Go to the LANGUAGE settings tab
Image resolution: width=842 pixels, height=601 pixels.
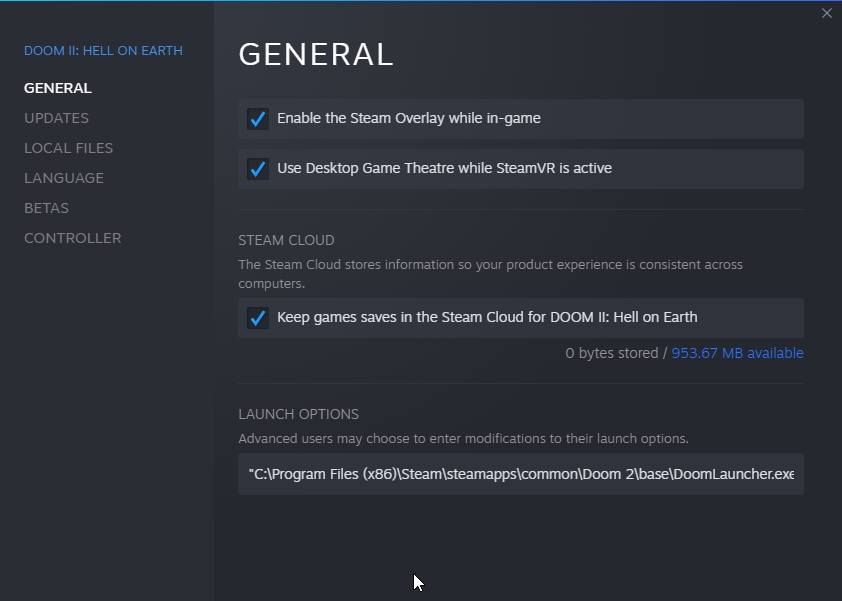point(64,178)
